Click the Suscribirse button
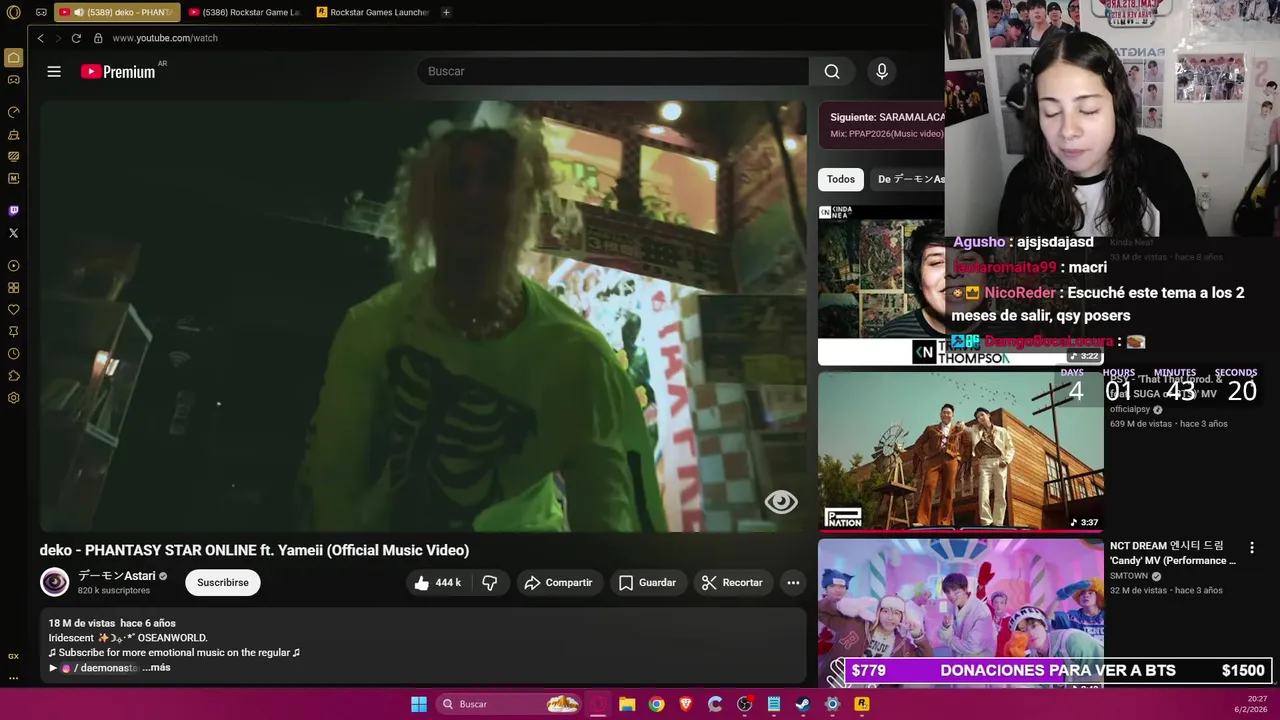 pyautogui.click(x=223, y=582)
